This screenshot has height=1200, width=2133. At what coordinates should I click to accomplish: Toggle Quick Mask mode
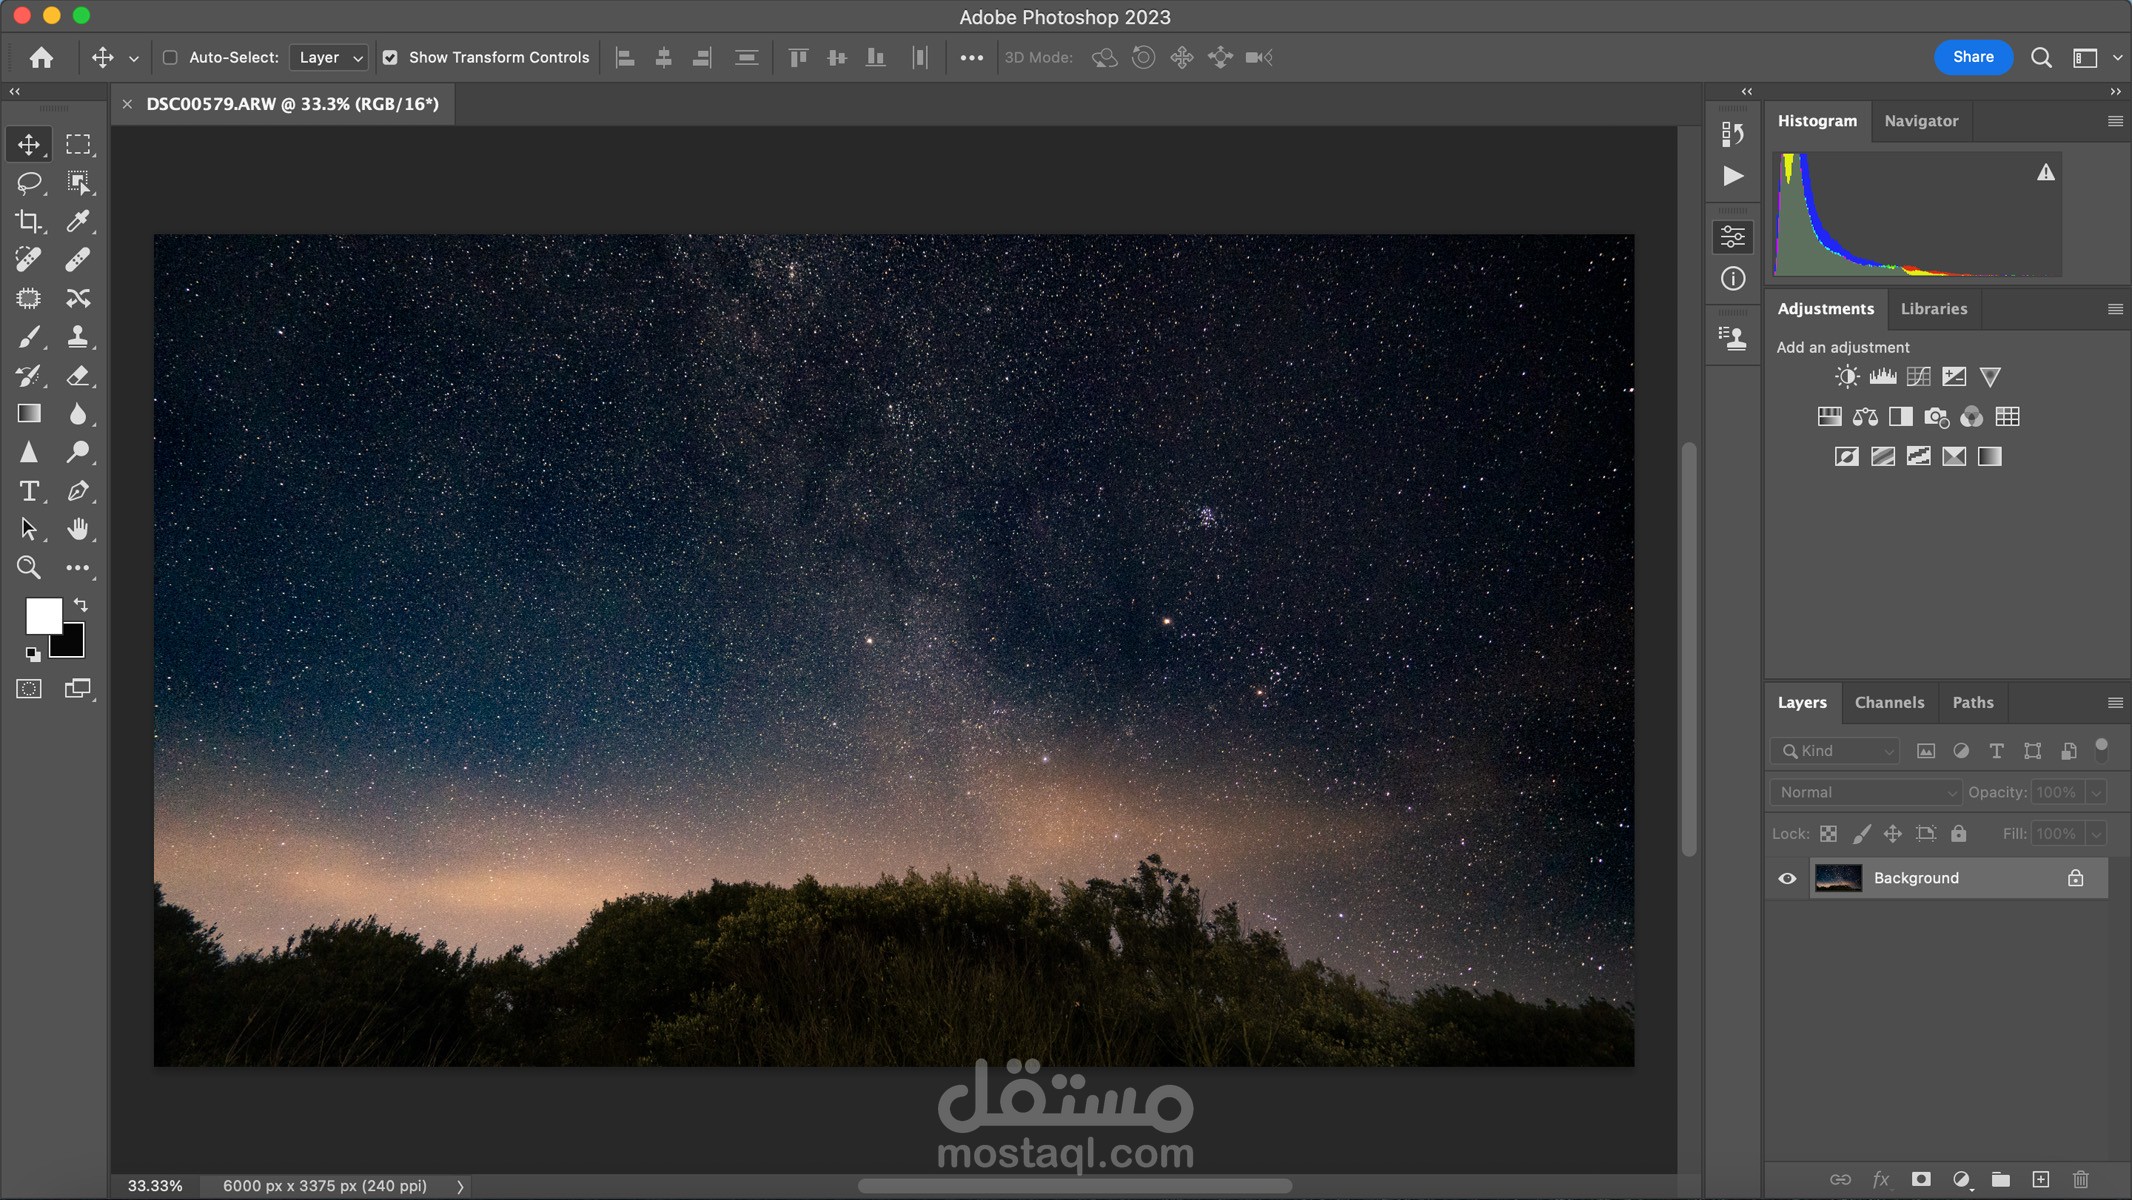tap(29, 689)
